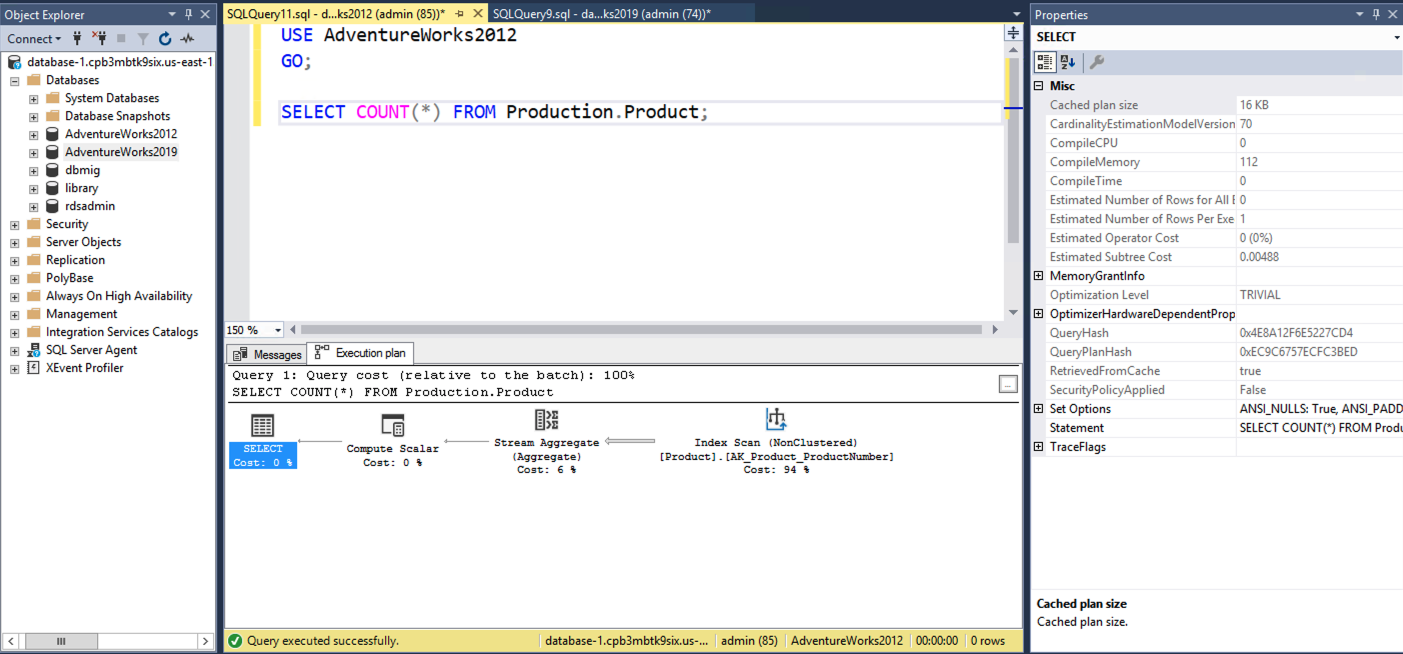The image size is (1403, 654).
Task: Expand the rdsadmin database
Action: pyautogui.click(x=34, y=206)
